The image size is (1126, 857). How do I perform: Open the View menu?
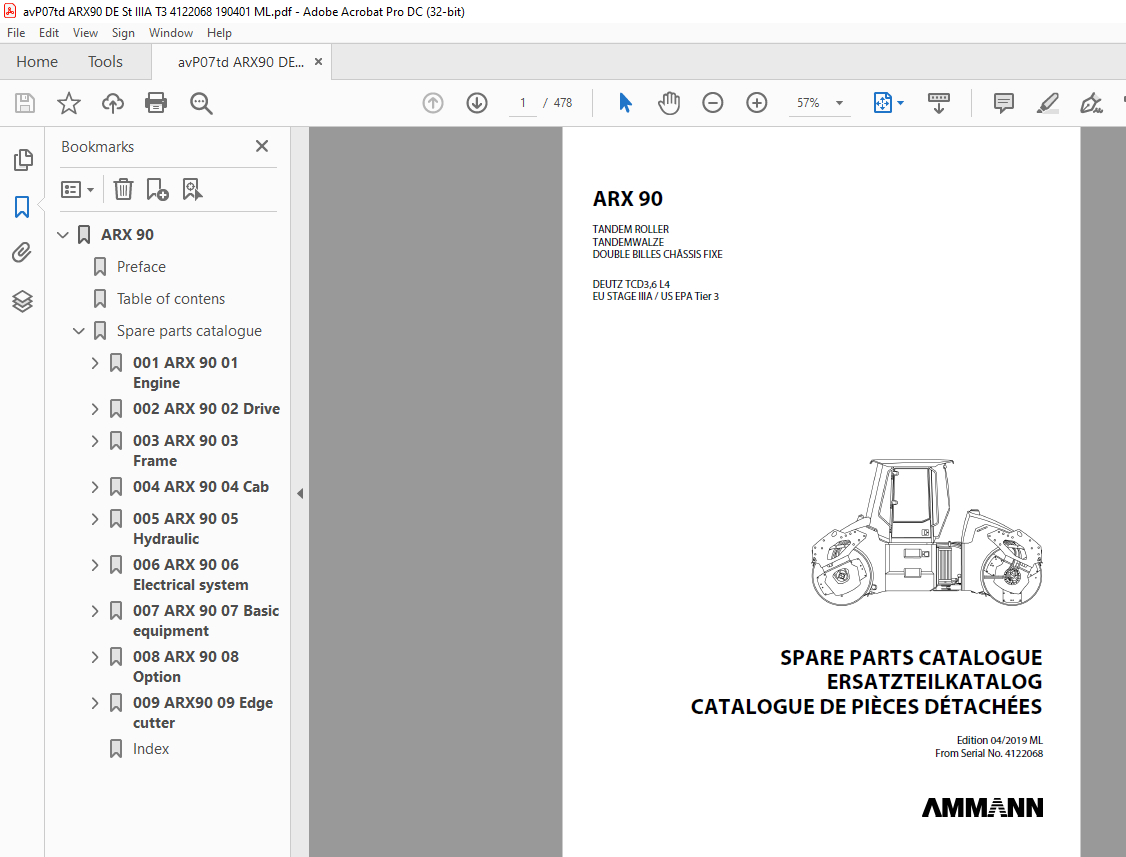(x=85, y=33)
